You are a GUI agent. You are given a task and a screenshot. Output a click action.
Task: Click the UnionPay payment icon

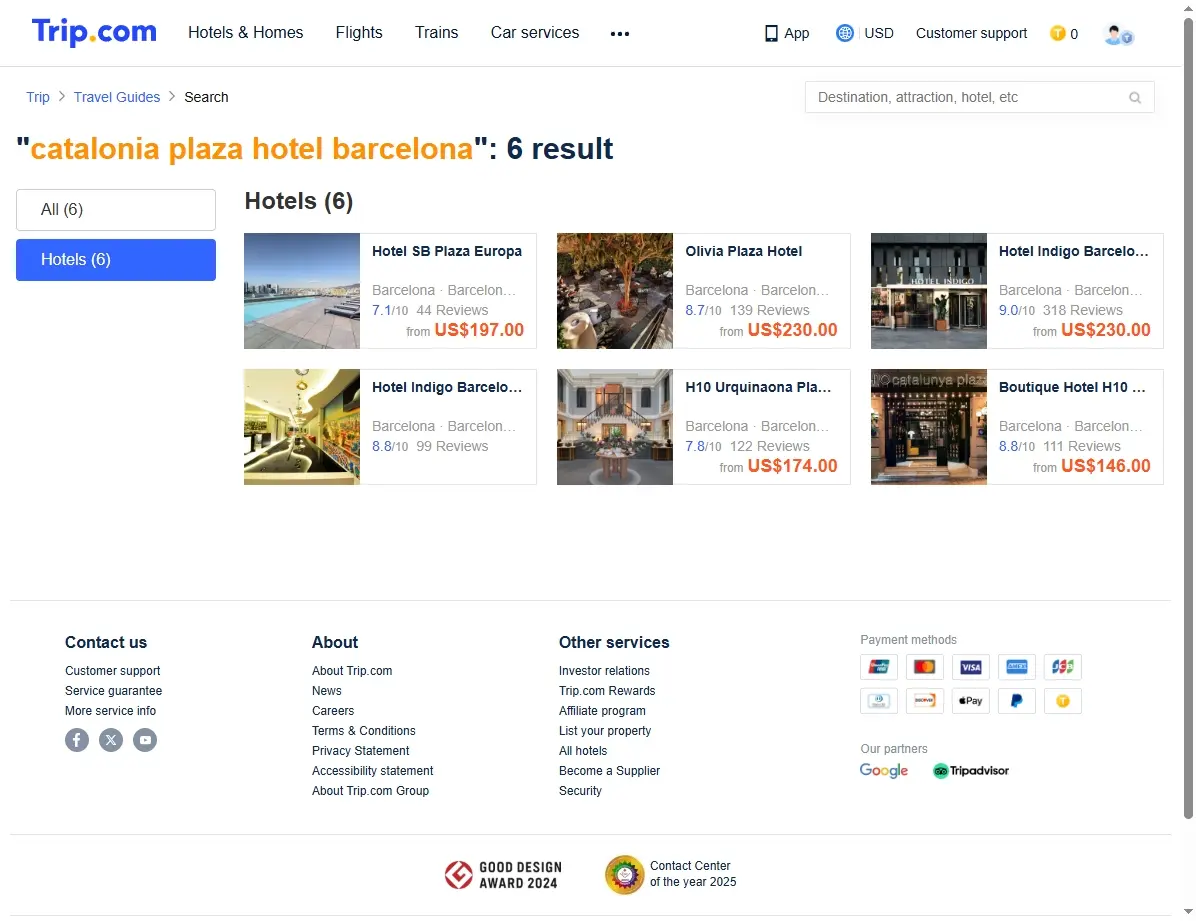879,667
